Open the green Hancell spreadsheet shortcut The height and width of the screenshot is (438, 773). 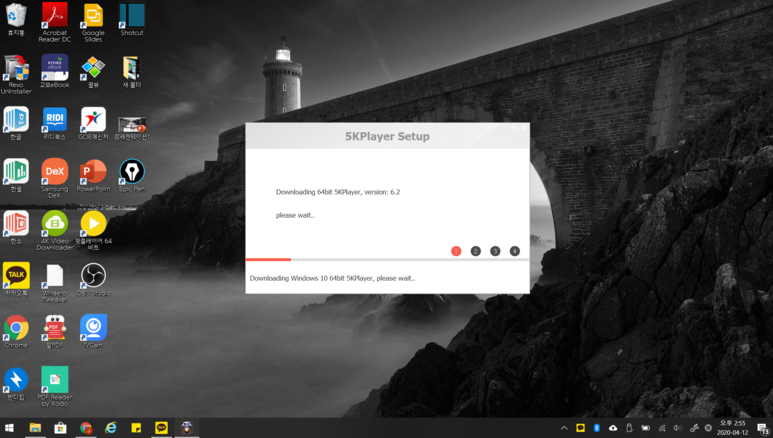[16, 175]
